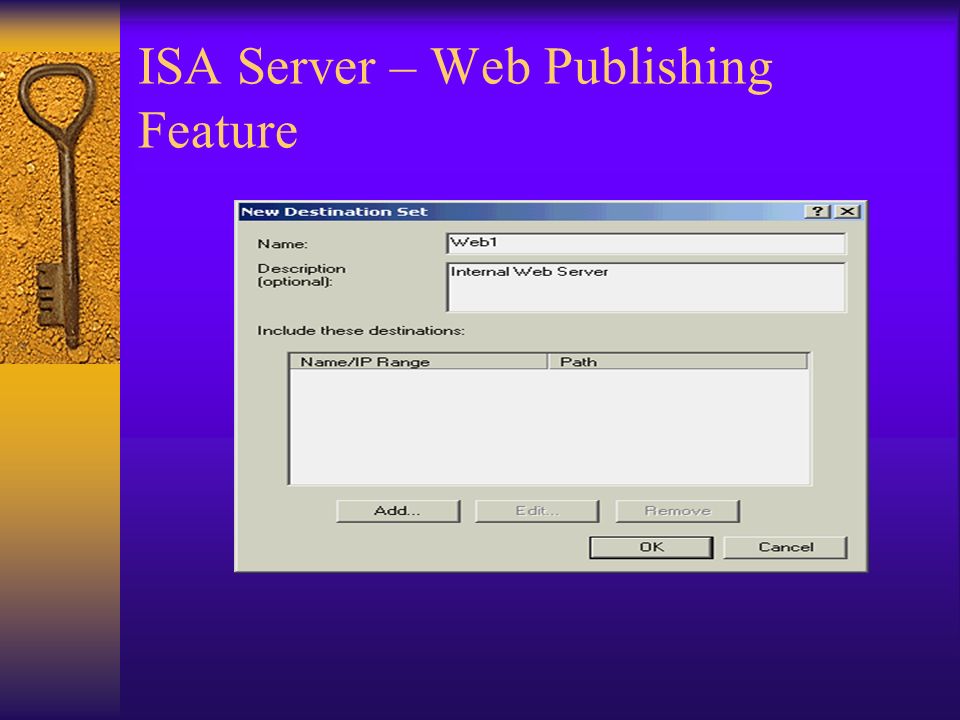This screenshot has width=960, height=720.
Task: Click the Path column header
Action: [678, 361]
